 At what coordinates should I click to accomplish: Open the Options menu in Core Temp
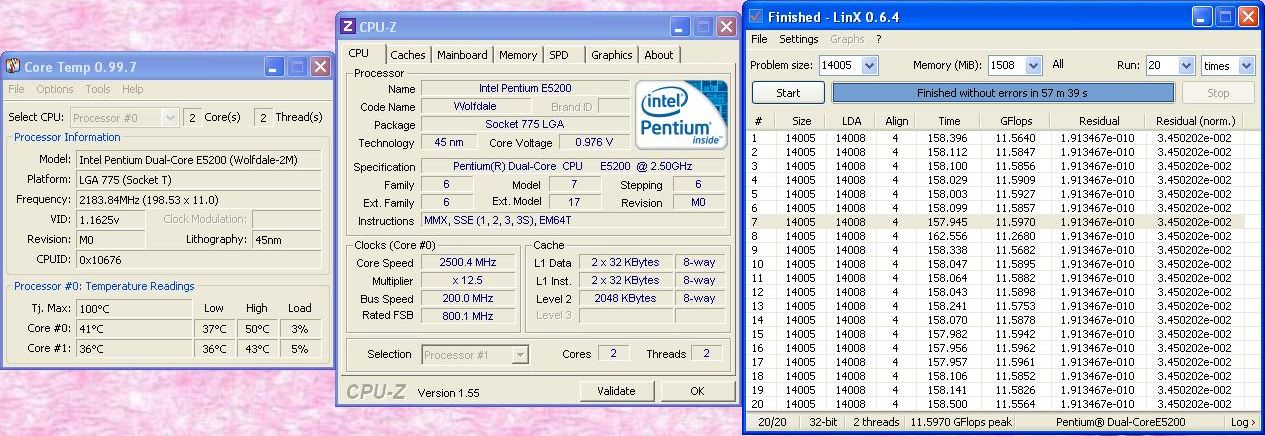[x=55, y=90]
